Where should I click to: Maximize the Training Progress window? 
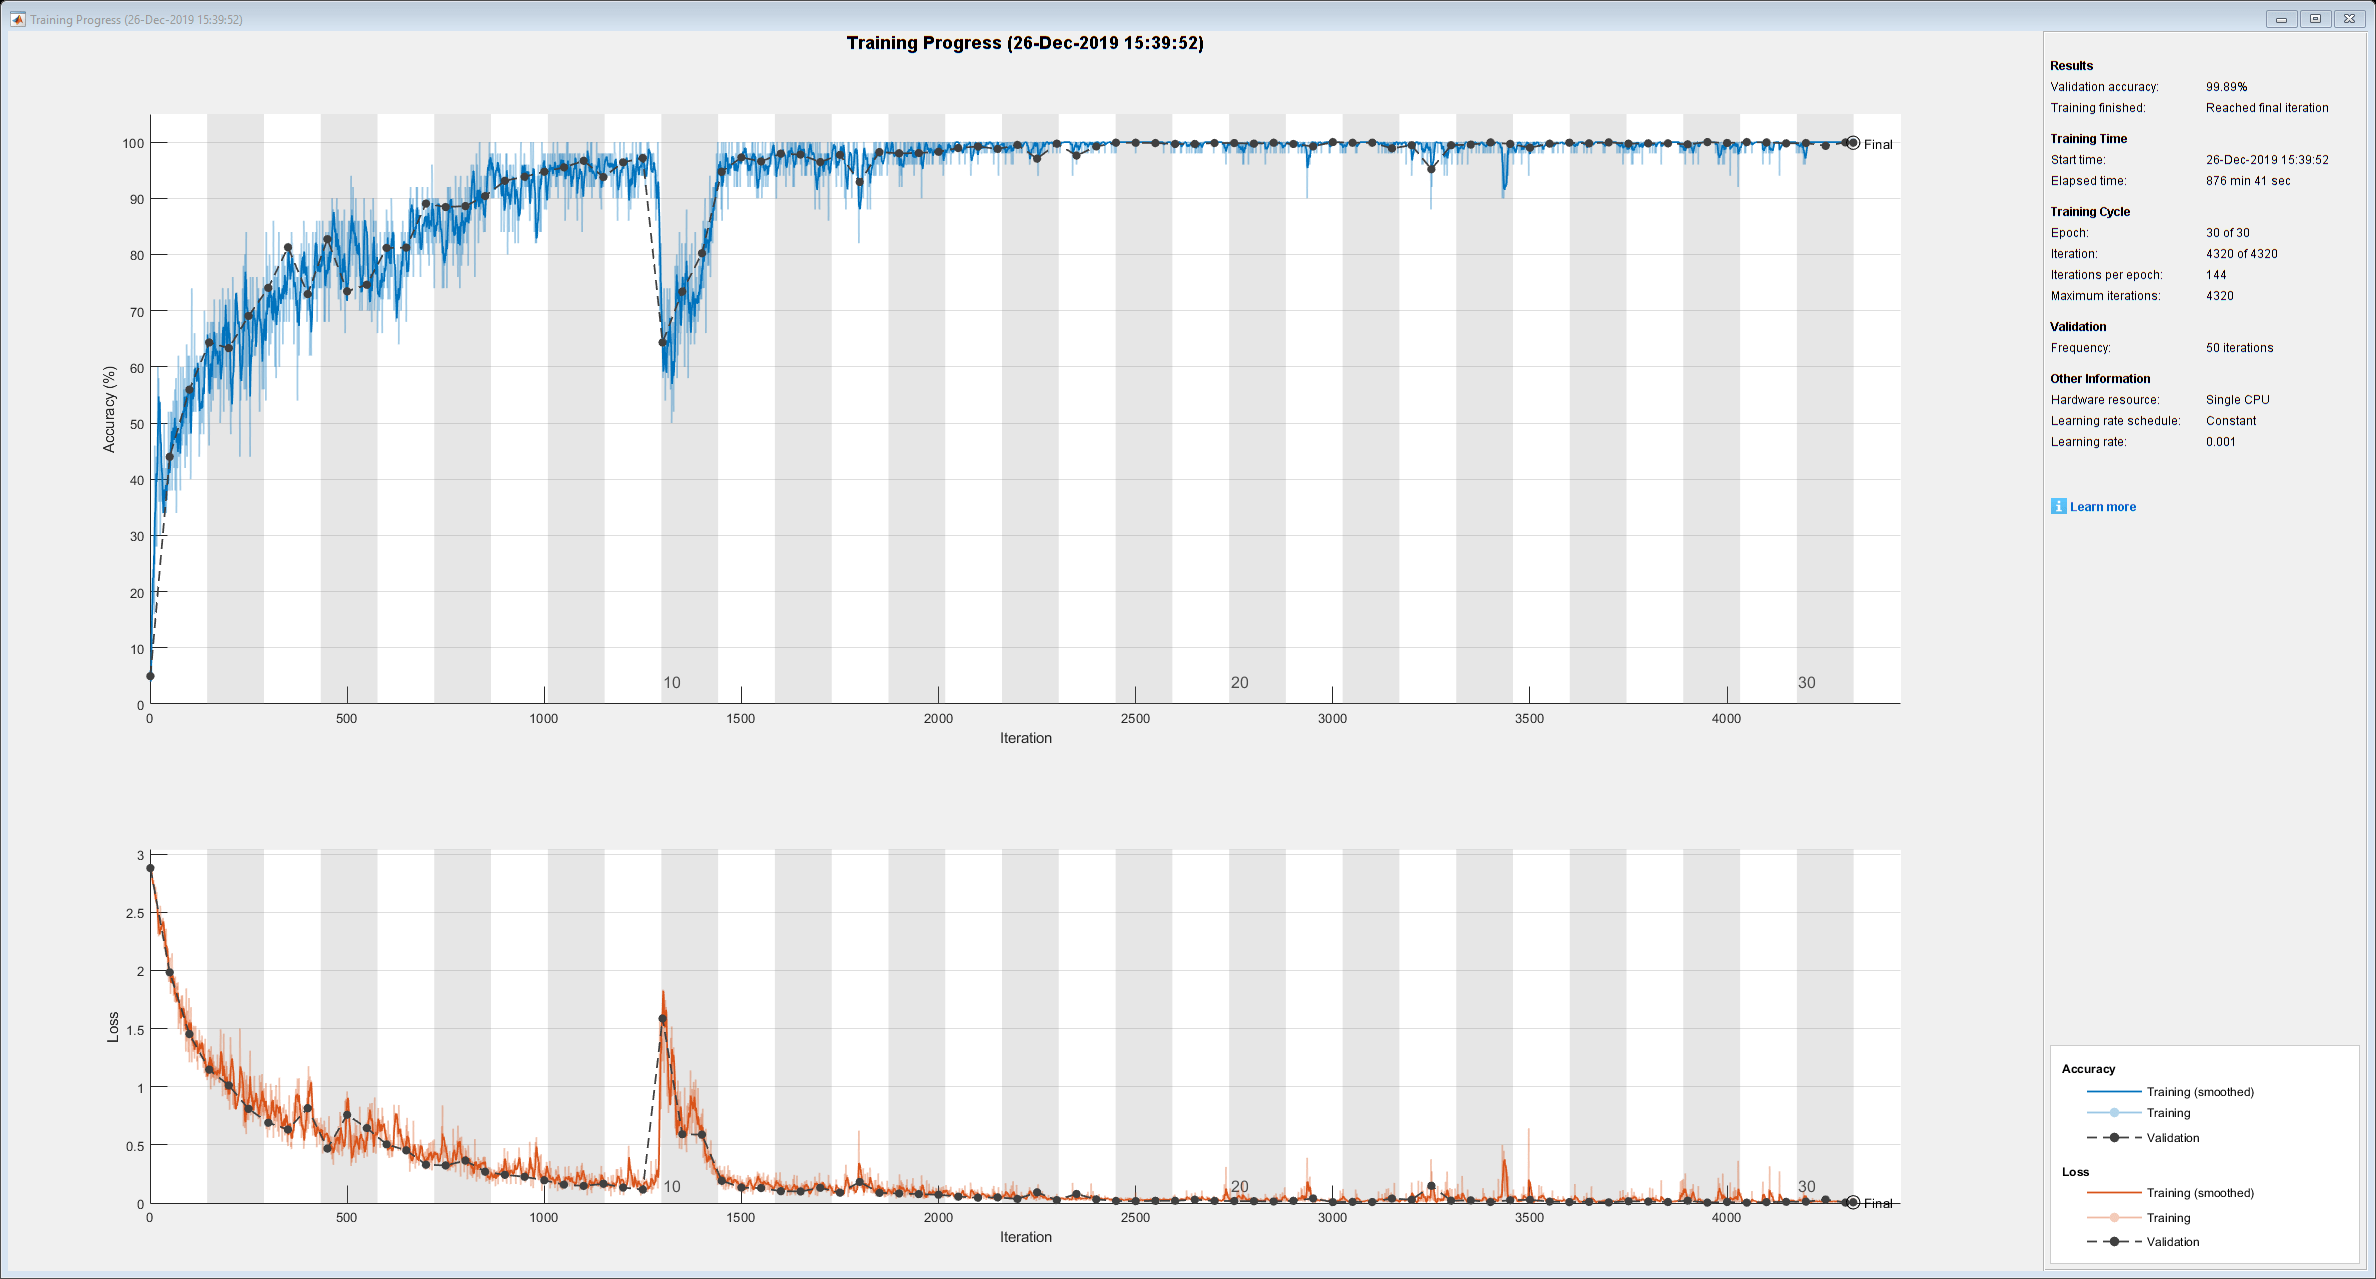click(x=2315, y=19)
